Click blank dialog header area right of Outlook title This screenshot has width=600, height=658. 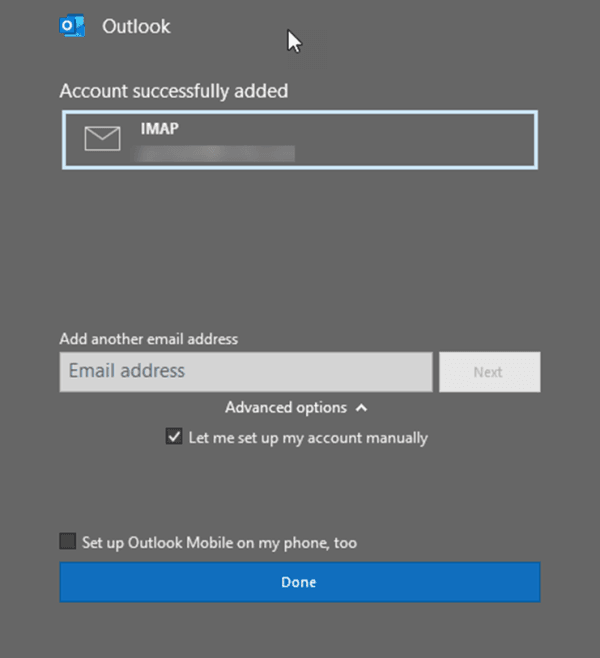pos(420,27)
